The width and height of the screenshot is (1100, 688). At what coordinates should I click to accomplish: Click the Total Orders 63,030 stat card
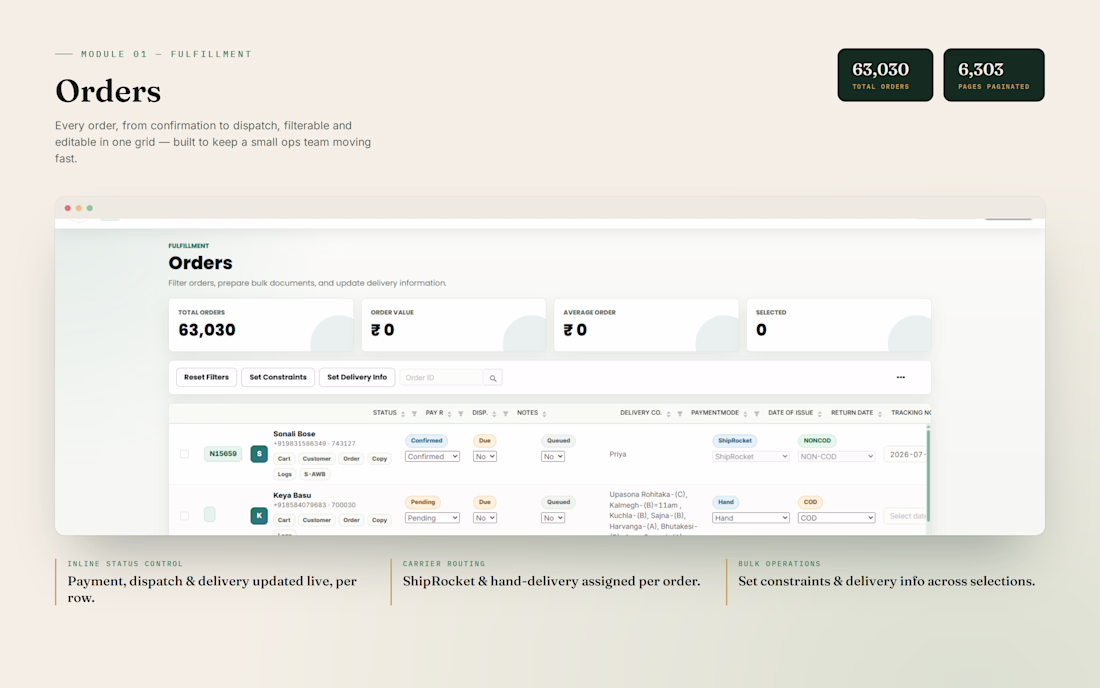pyautogui.click(x=261, y=325)
